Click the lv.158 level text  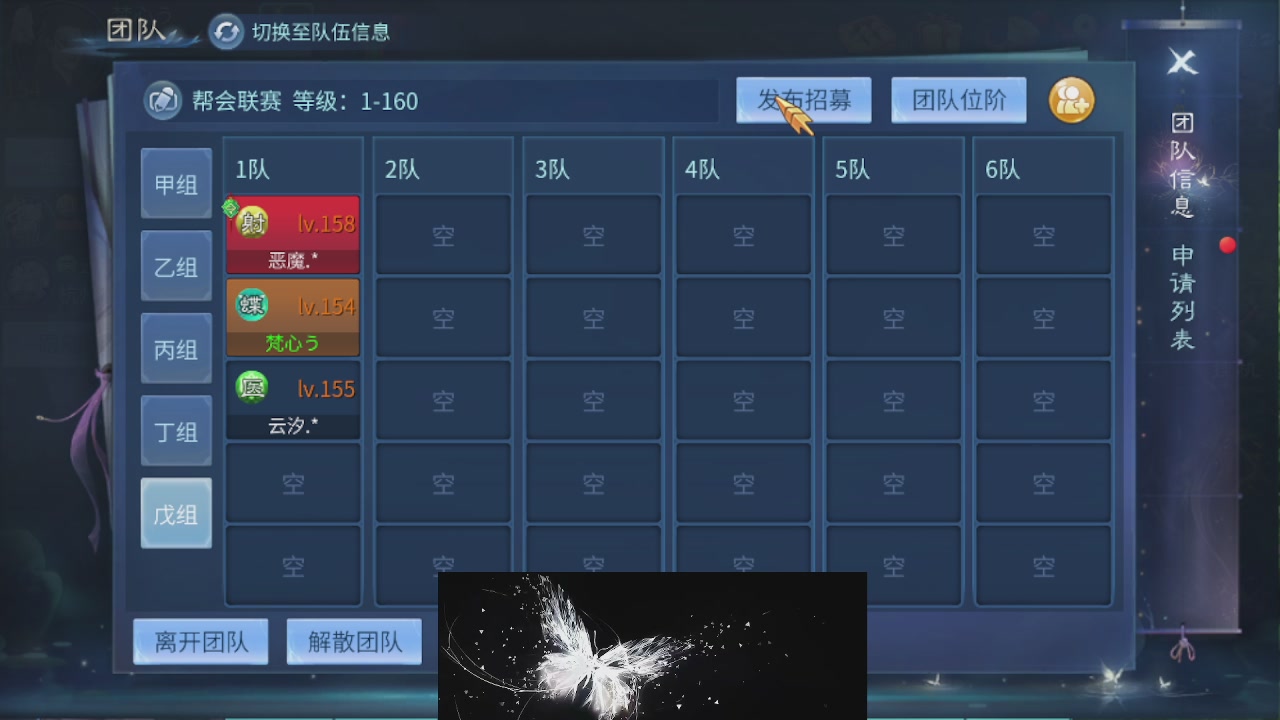coord(326,224)
